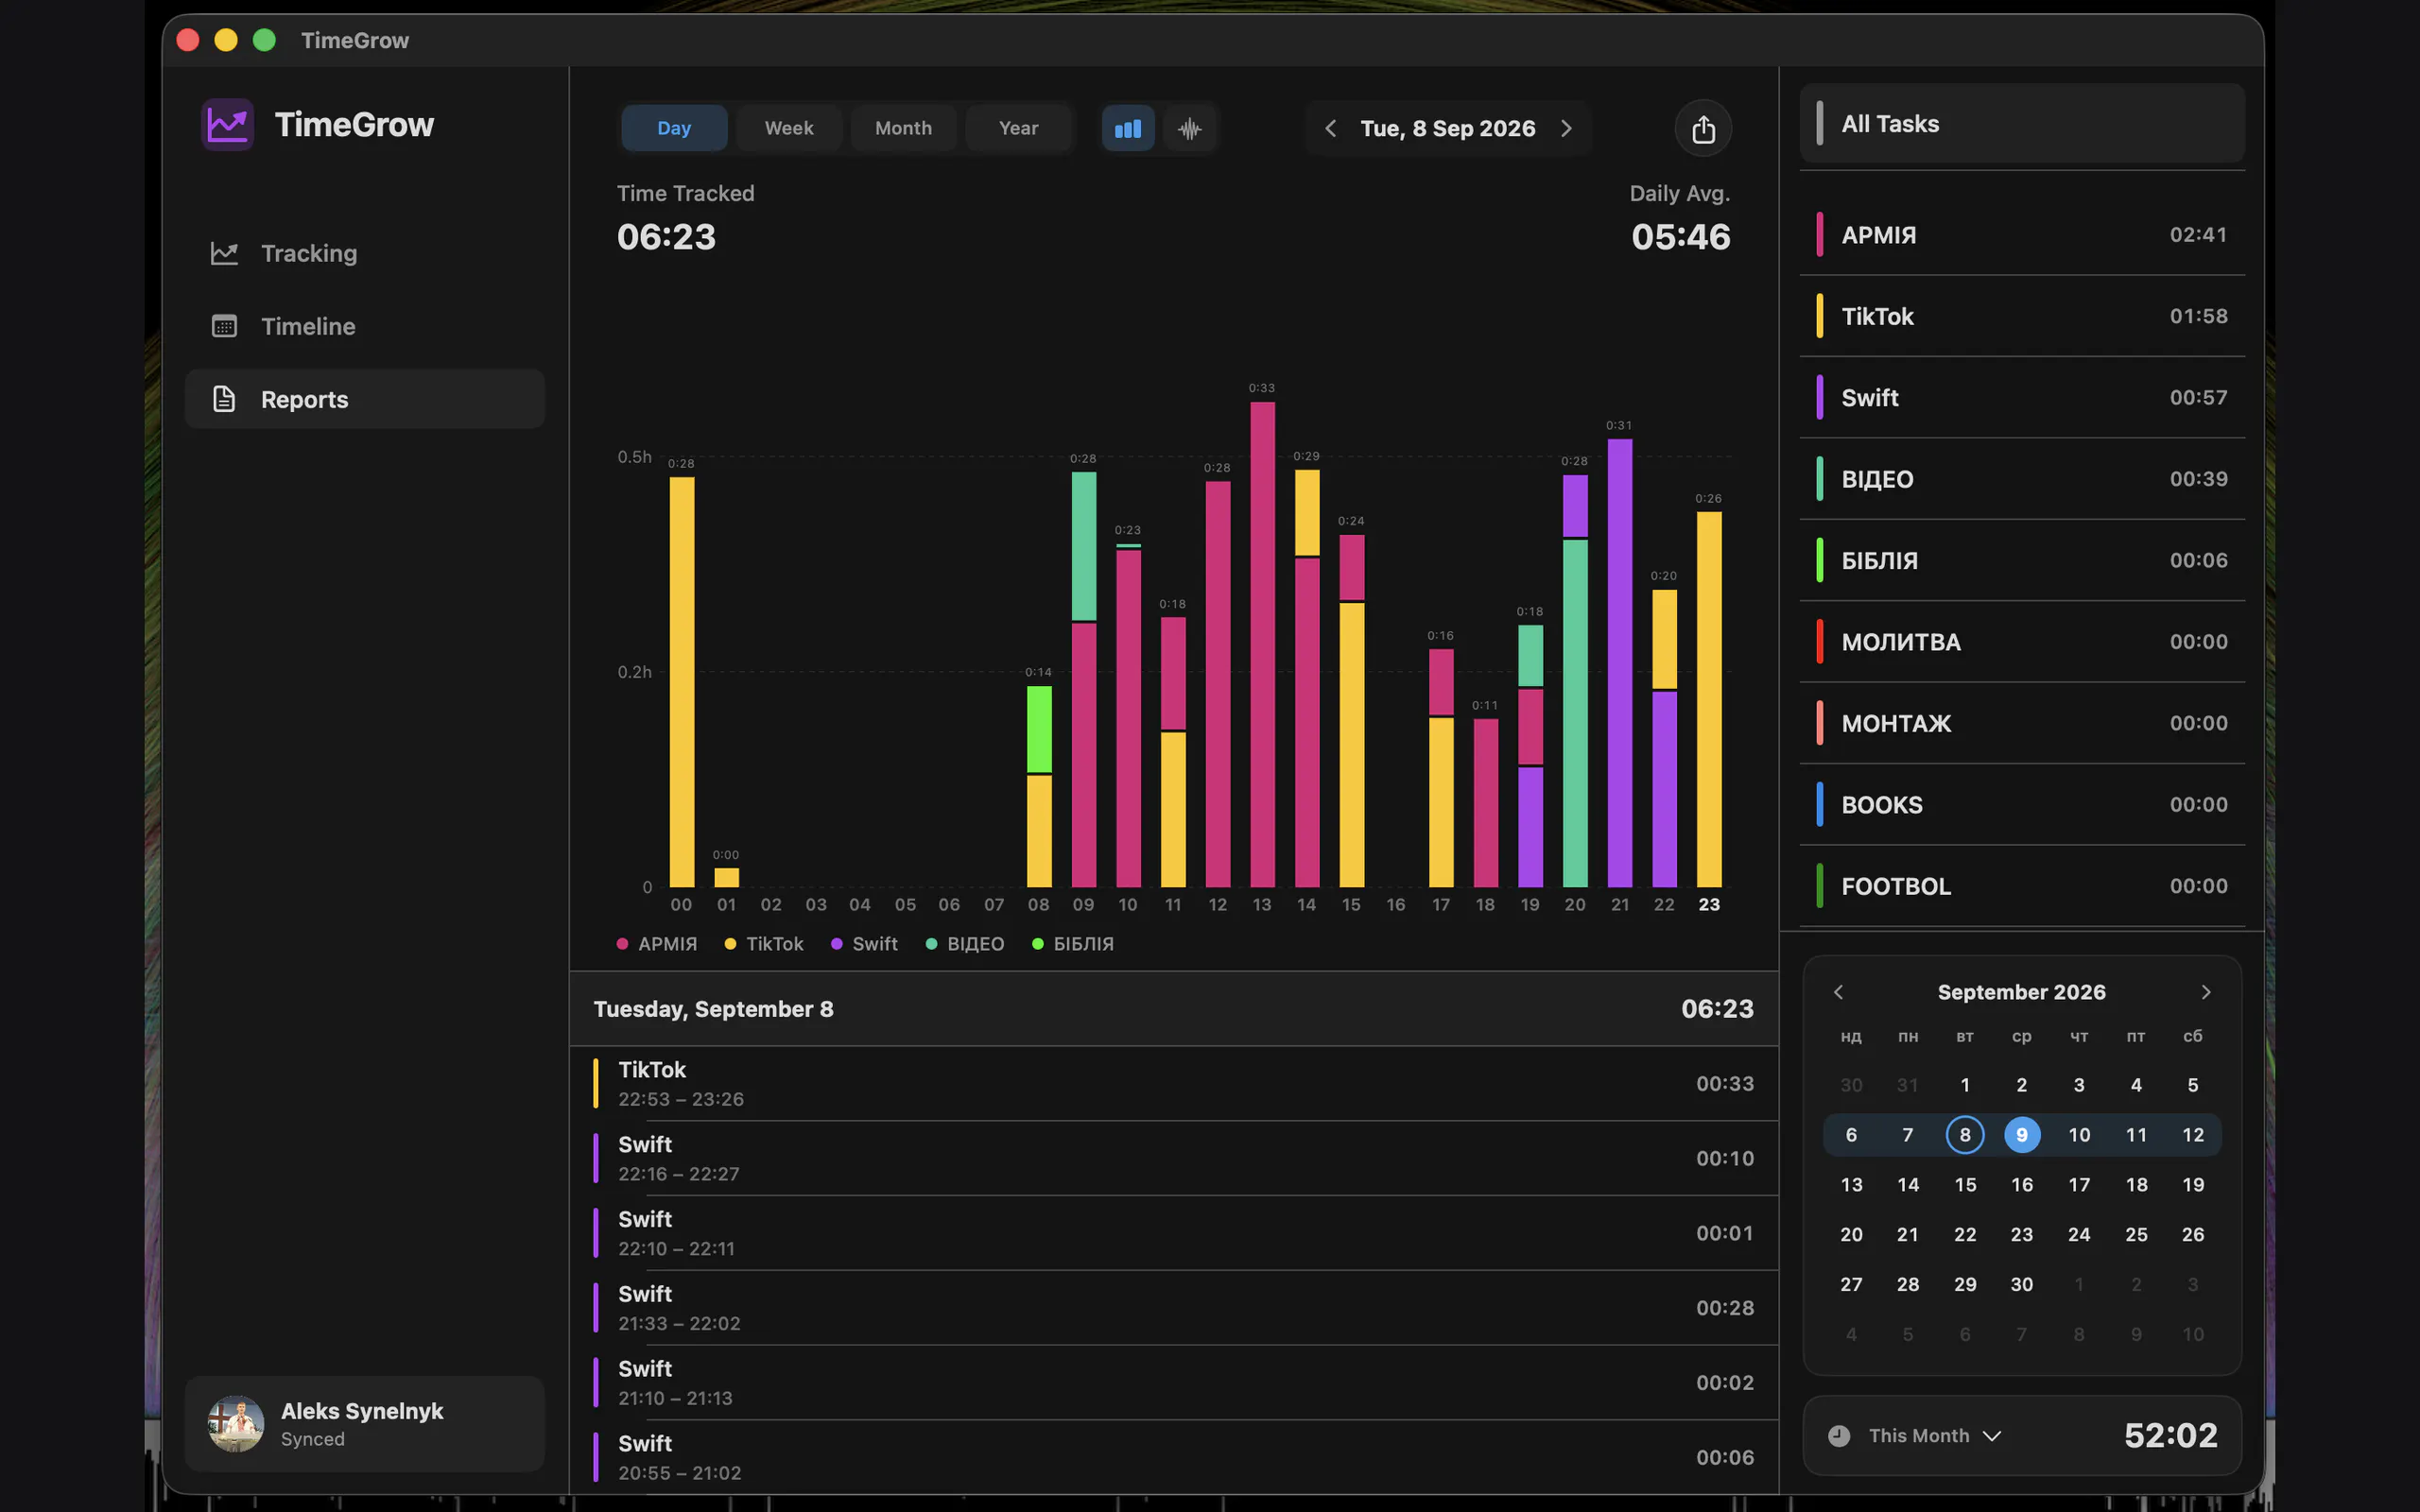
Task: Select All Tasks filter
Action: pos(2022,124)
